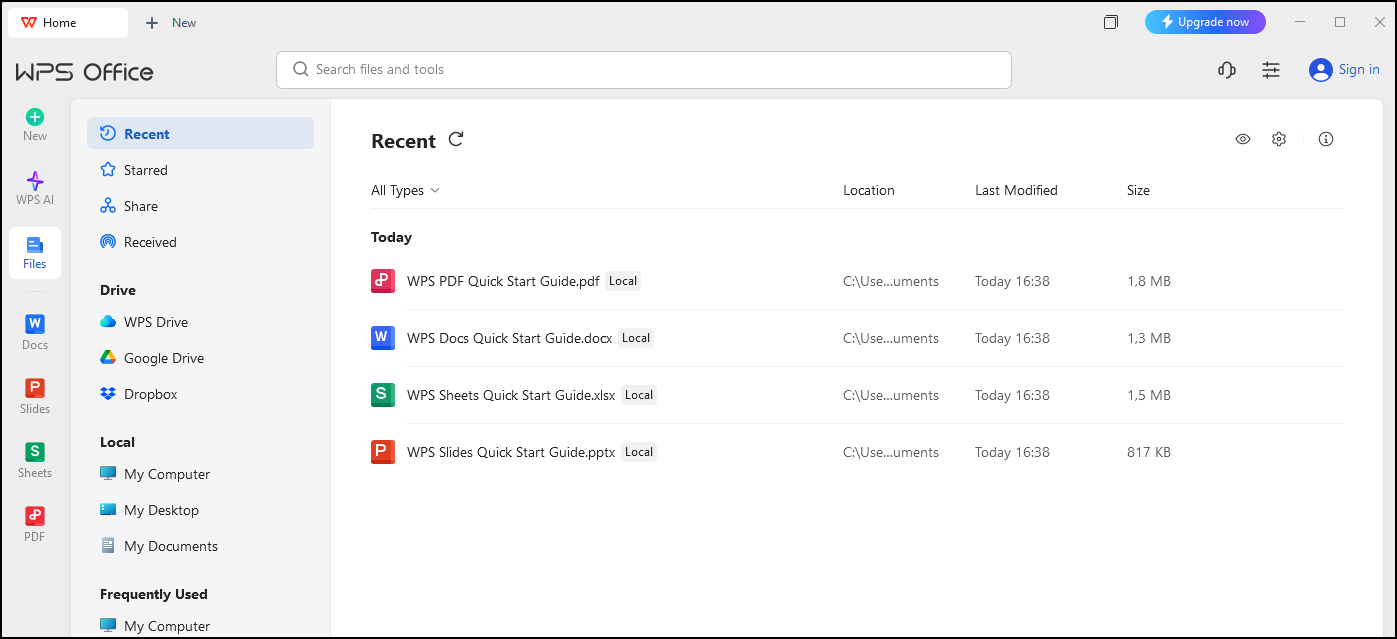
Task: Open the Received section
Action: pyautogui.click(x=150, y=241)
